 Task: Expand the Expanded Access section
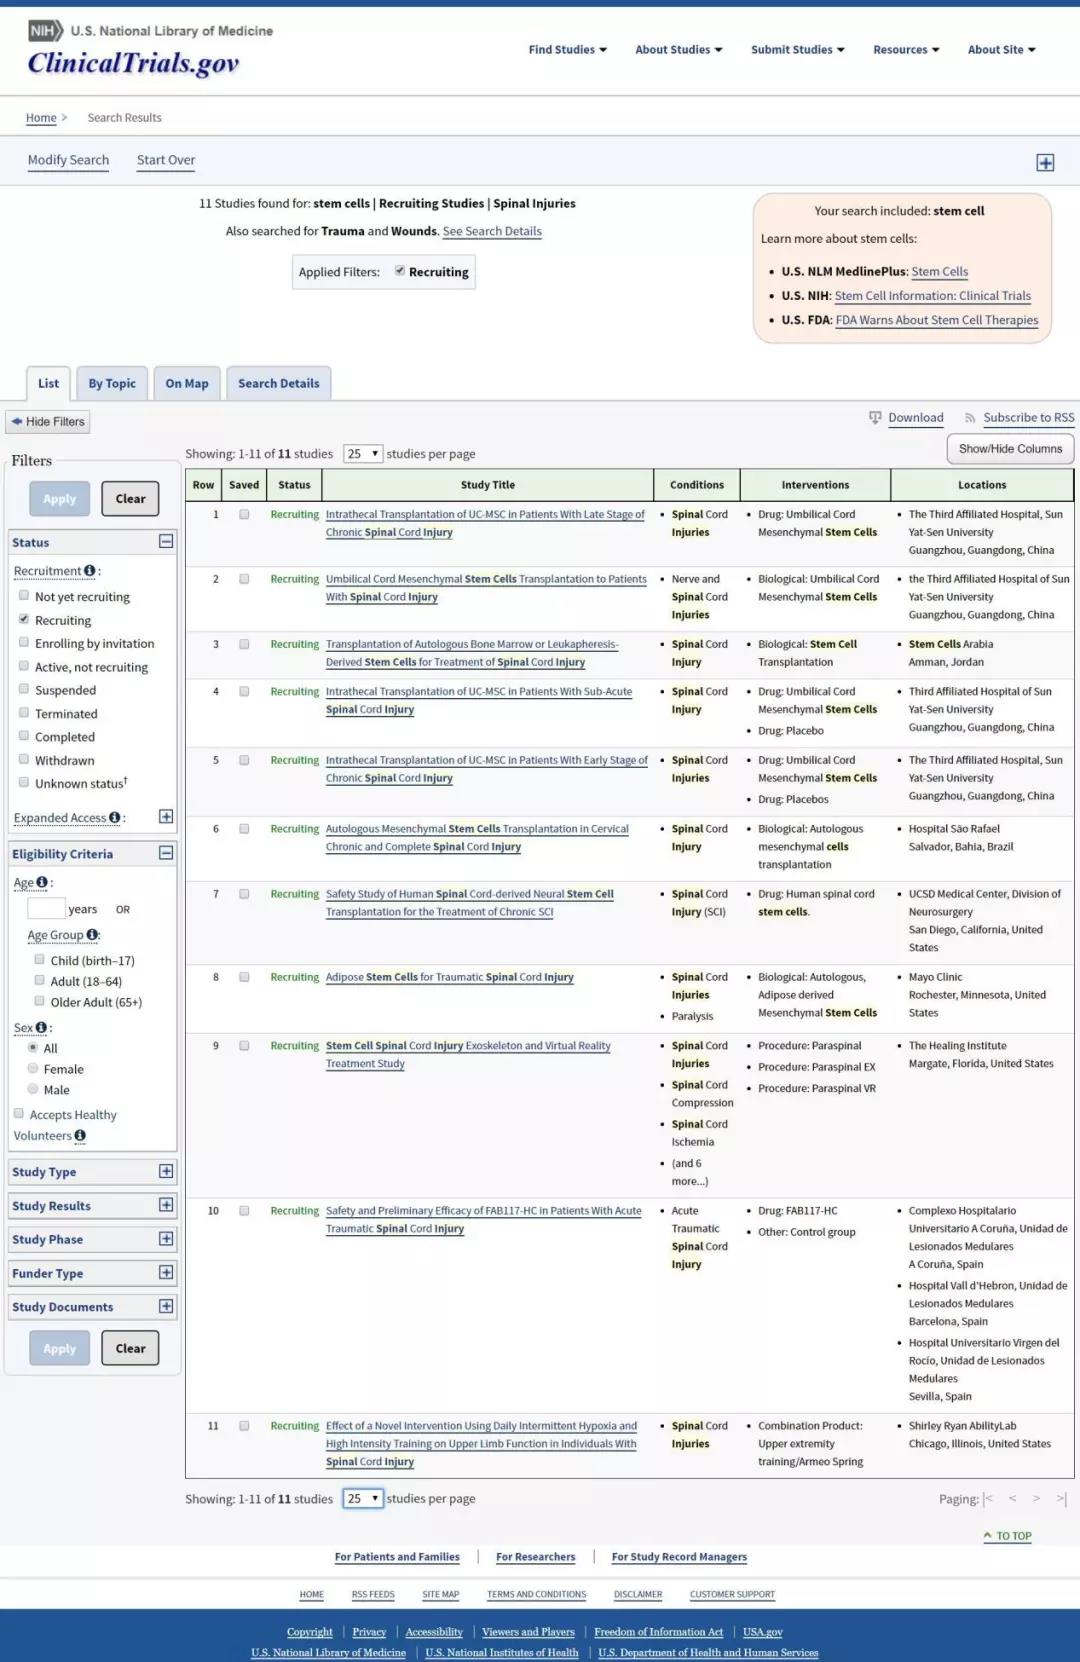[x=166, y=817]
